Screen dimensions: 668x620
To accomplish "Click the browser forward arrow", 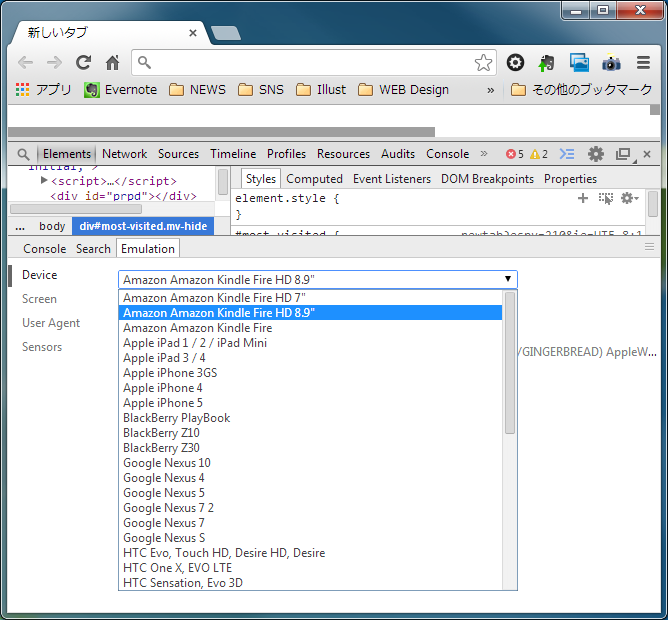I will [55, 63].
